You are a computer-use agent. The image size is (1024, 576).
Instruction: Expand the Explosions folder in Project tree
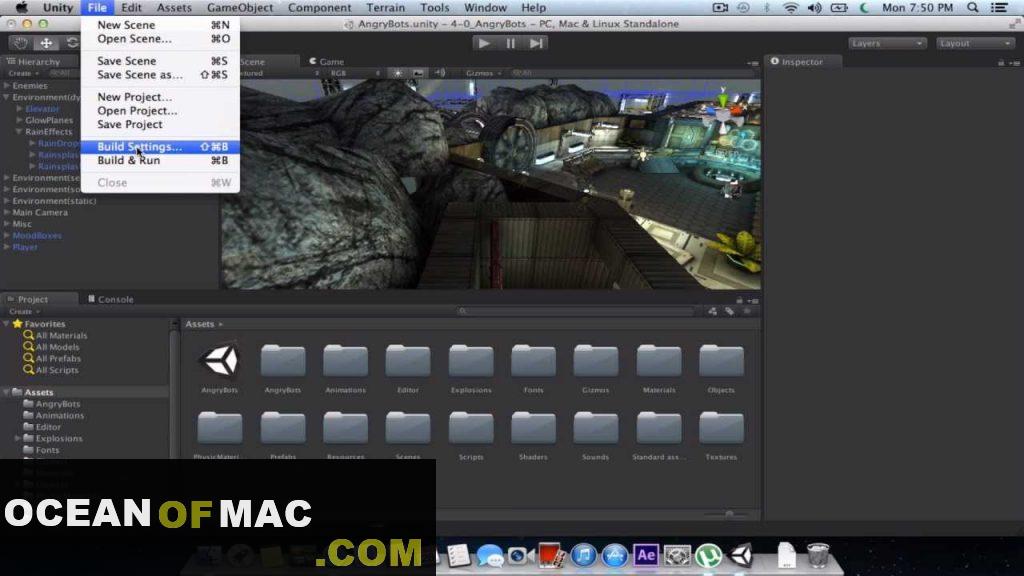point(18,438)
